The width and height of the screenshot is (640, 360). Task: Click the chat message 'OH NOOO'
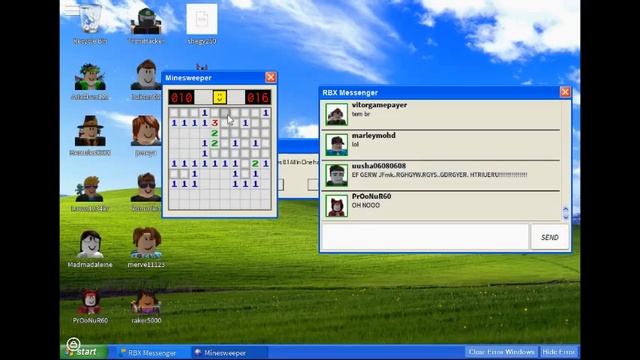click(x=366, y=205)
